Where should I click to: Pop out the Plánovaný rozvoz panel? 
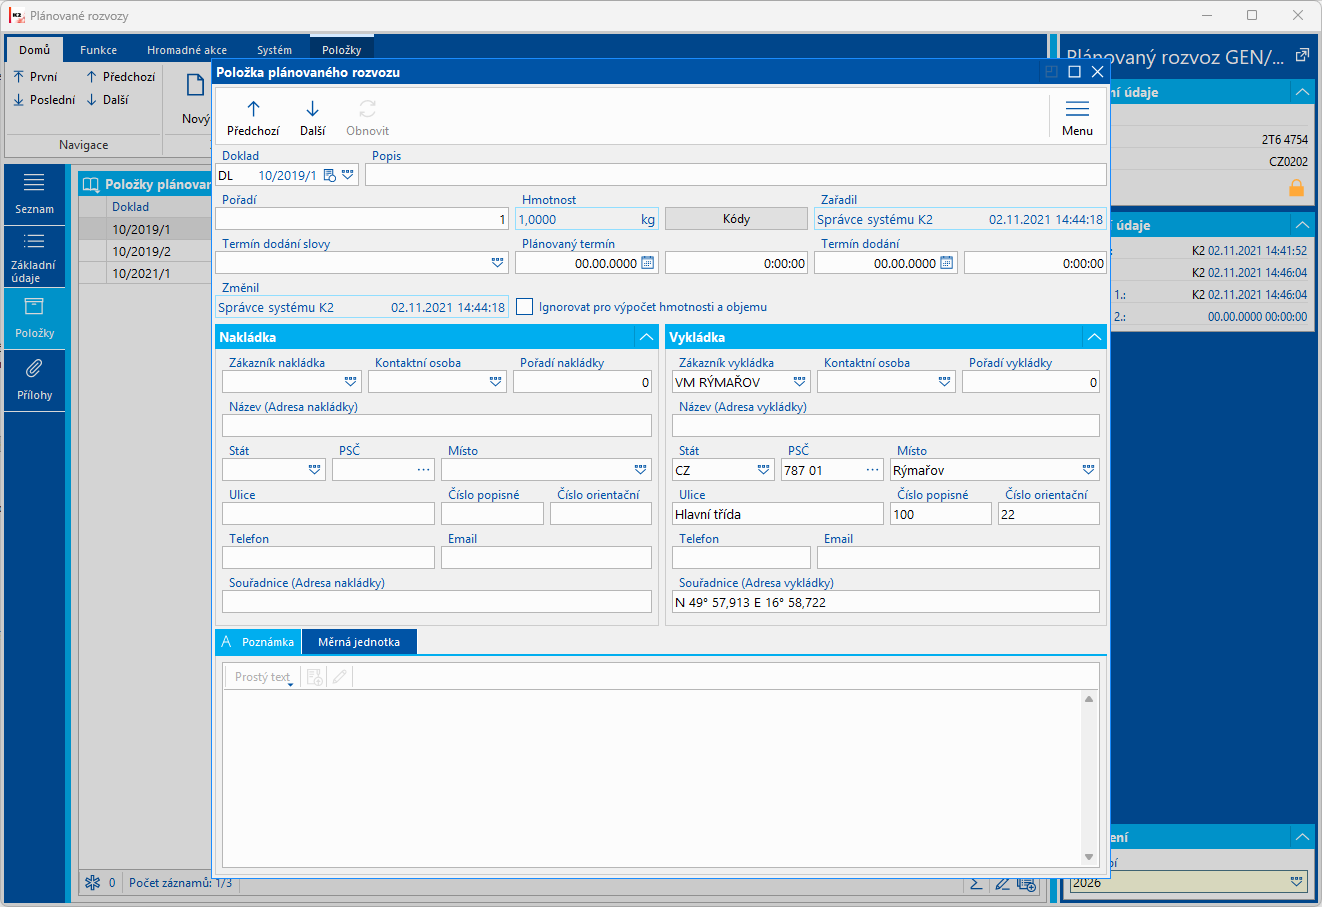click(x=1302, y=56)
